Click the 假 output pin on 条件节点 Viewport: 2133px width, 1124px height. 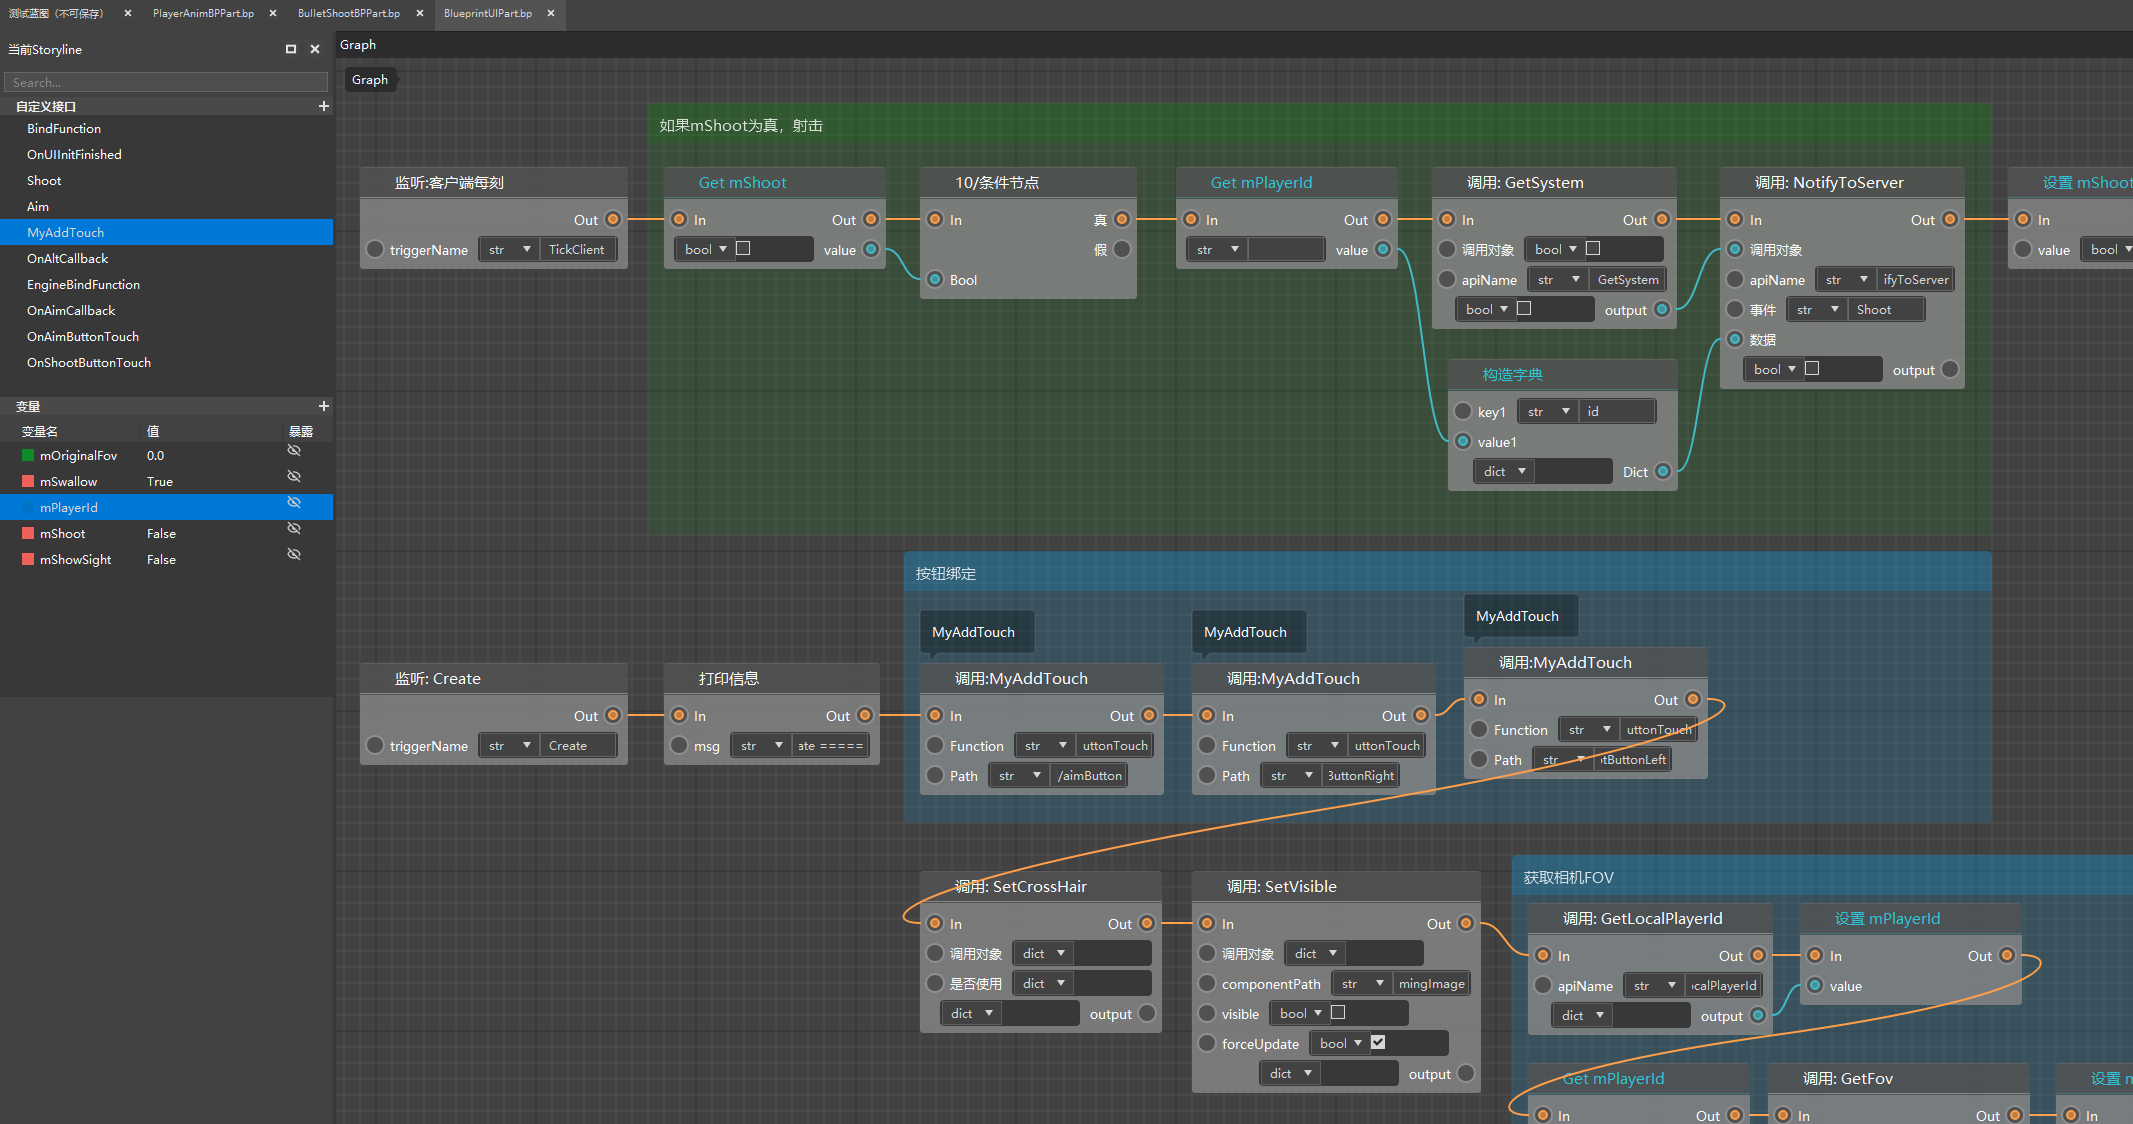click(x=1122, y=250)
